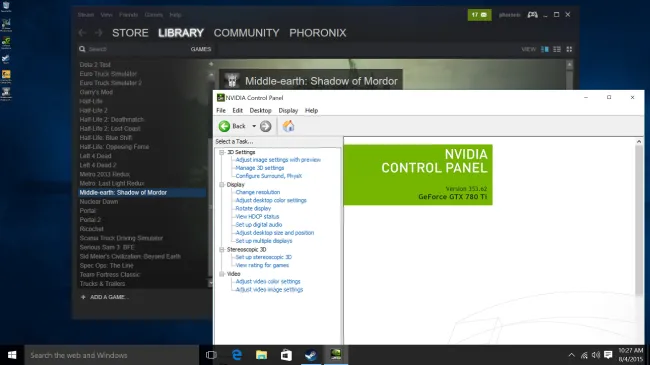Open the Desktop menu in NVIDIA Control Panel

(260, 110)
